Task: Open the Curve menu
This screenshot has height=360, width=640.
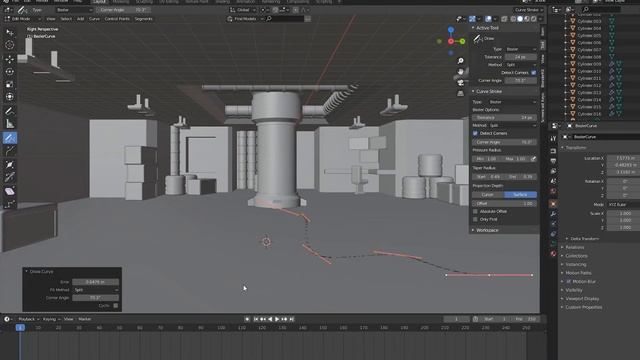Action: click(94, 19)
